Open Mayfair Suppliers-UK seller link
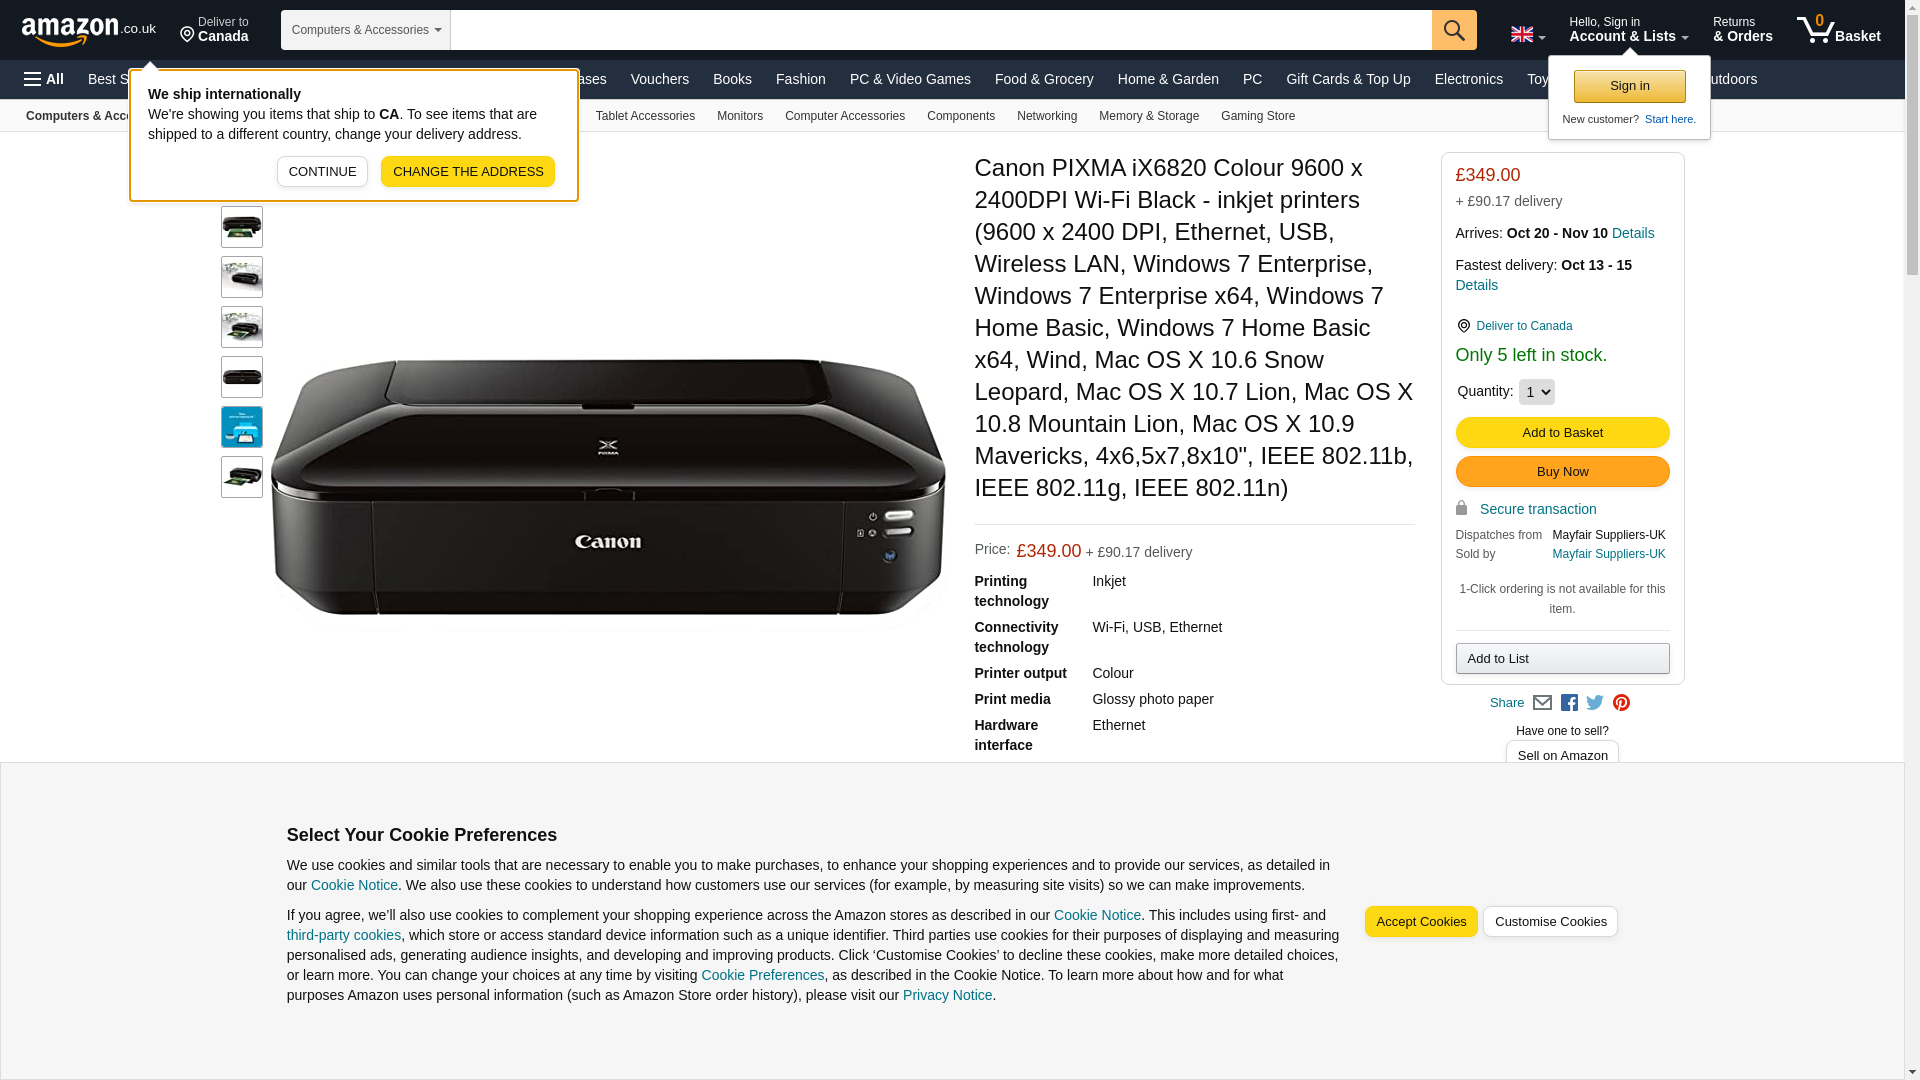 click(x=1608, y=554)
